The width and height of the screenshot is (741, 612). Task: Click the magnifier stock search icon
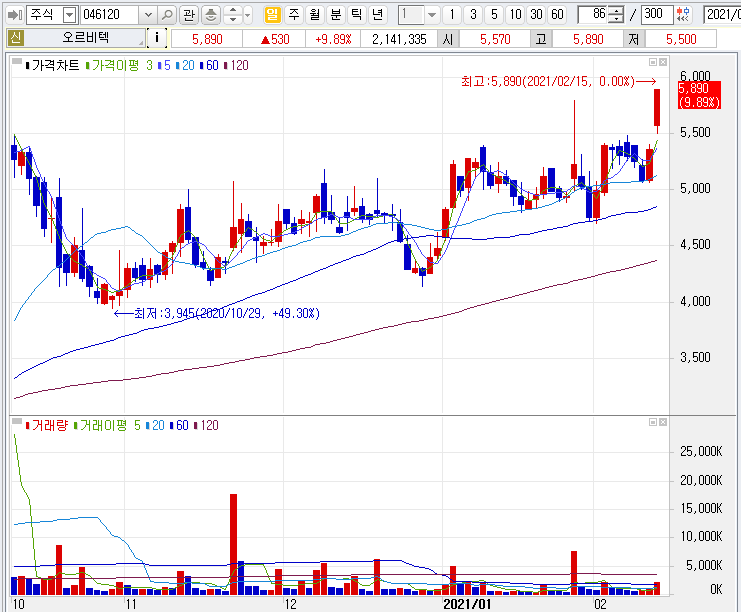tap(167, 15)
